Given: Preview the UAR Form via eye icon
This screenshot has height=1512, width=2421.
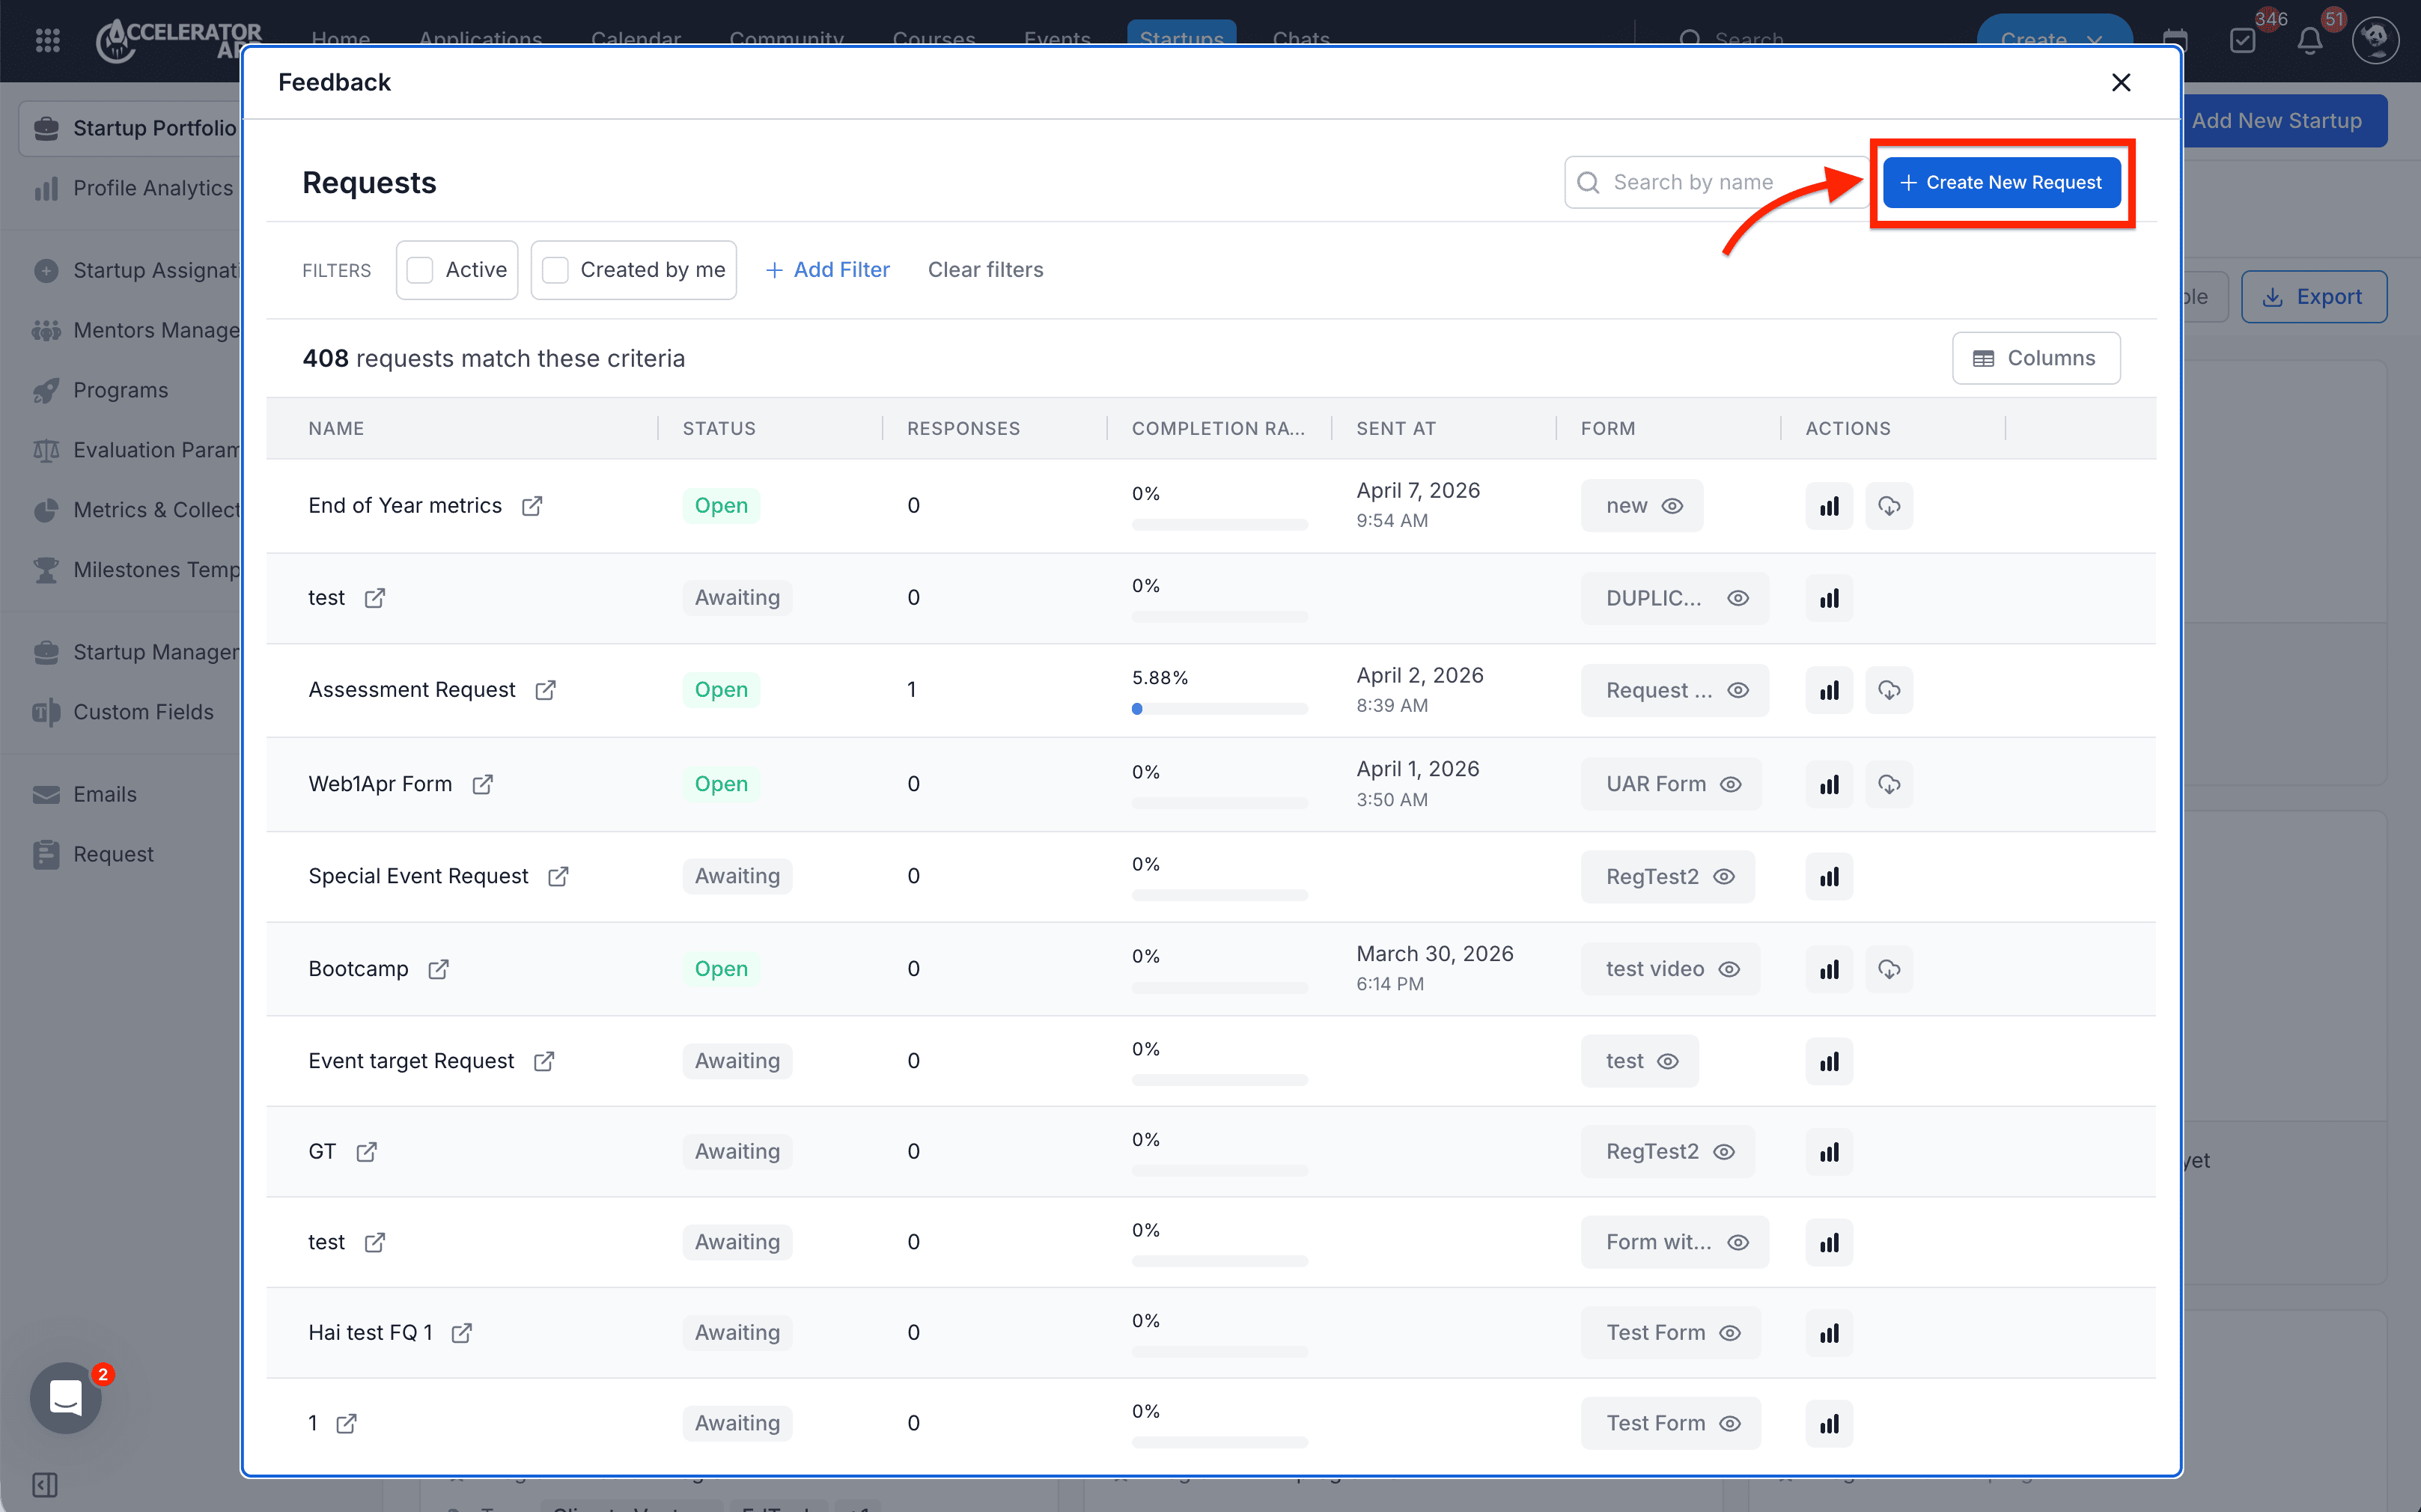Looking at the screenshot, I should pyautogui.click(x=1731, y=785).
